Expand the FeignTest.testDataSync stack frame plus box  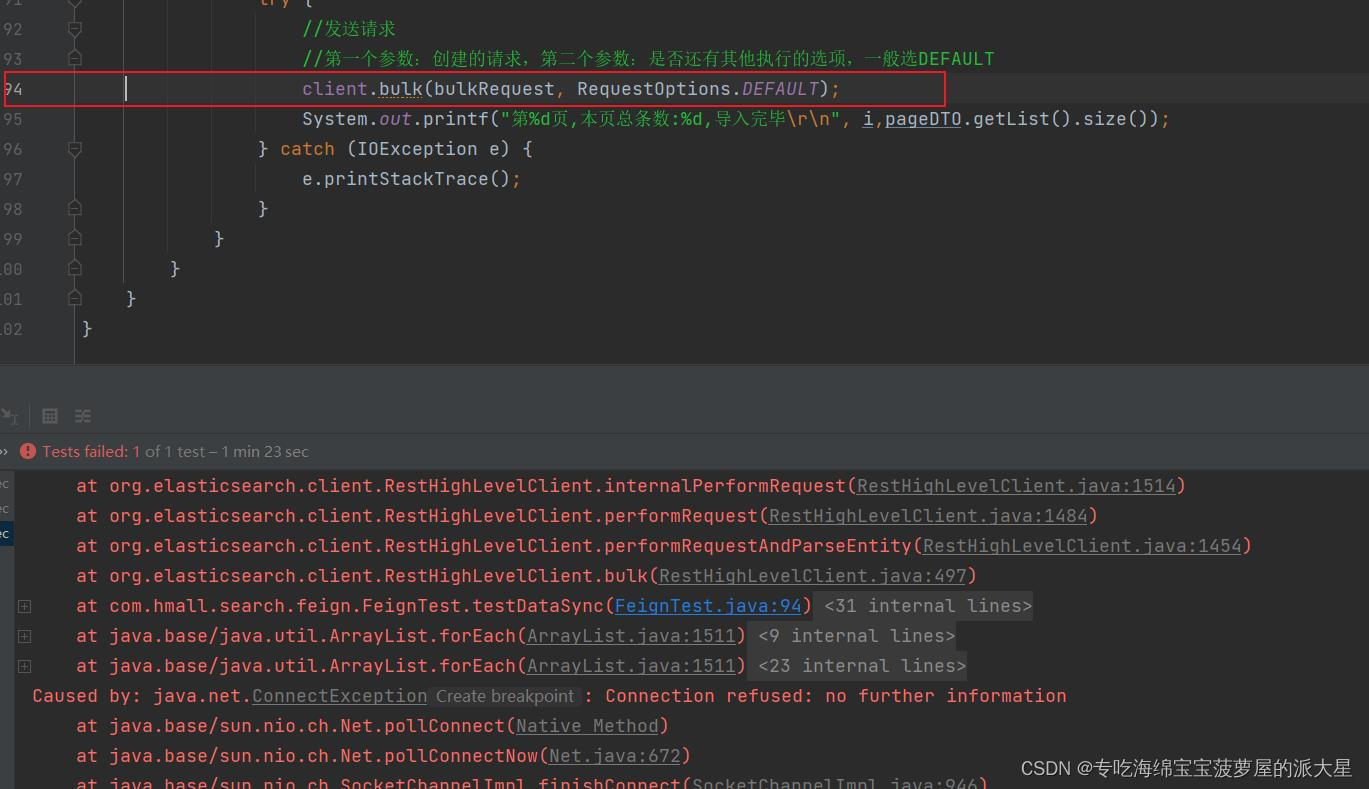(x=25, y=606)
